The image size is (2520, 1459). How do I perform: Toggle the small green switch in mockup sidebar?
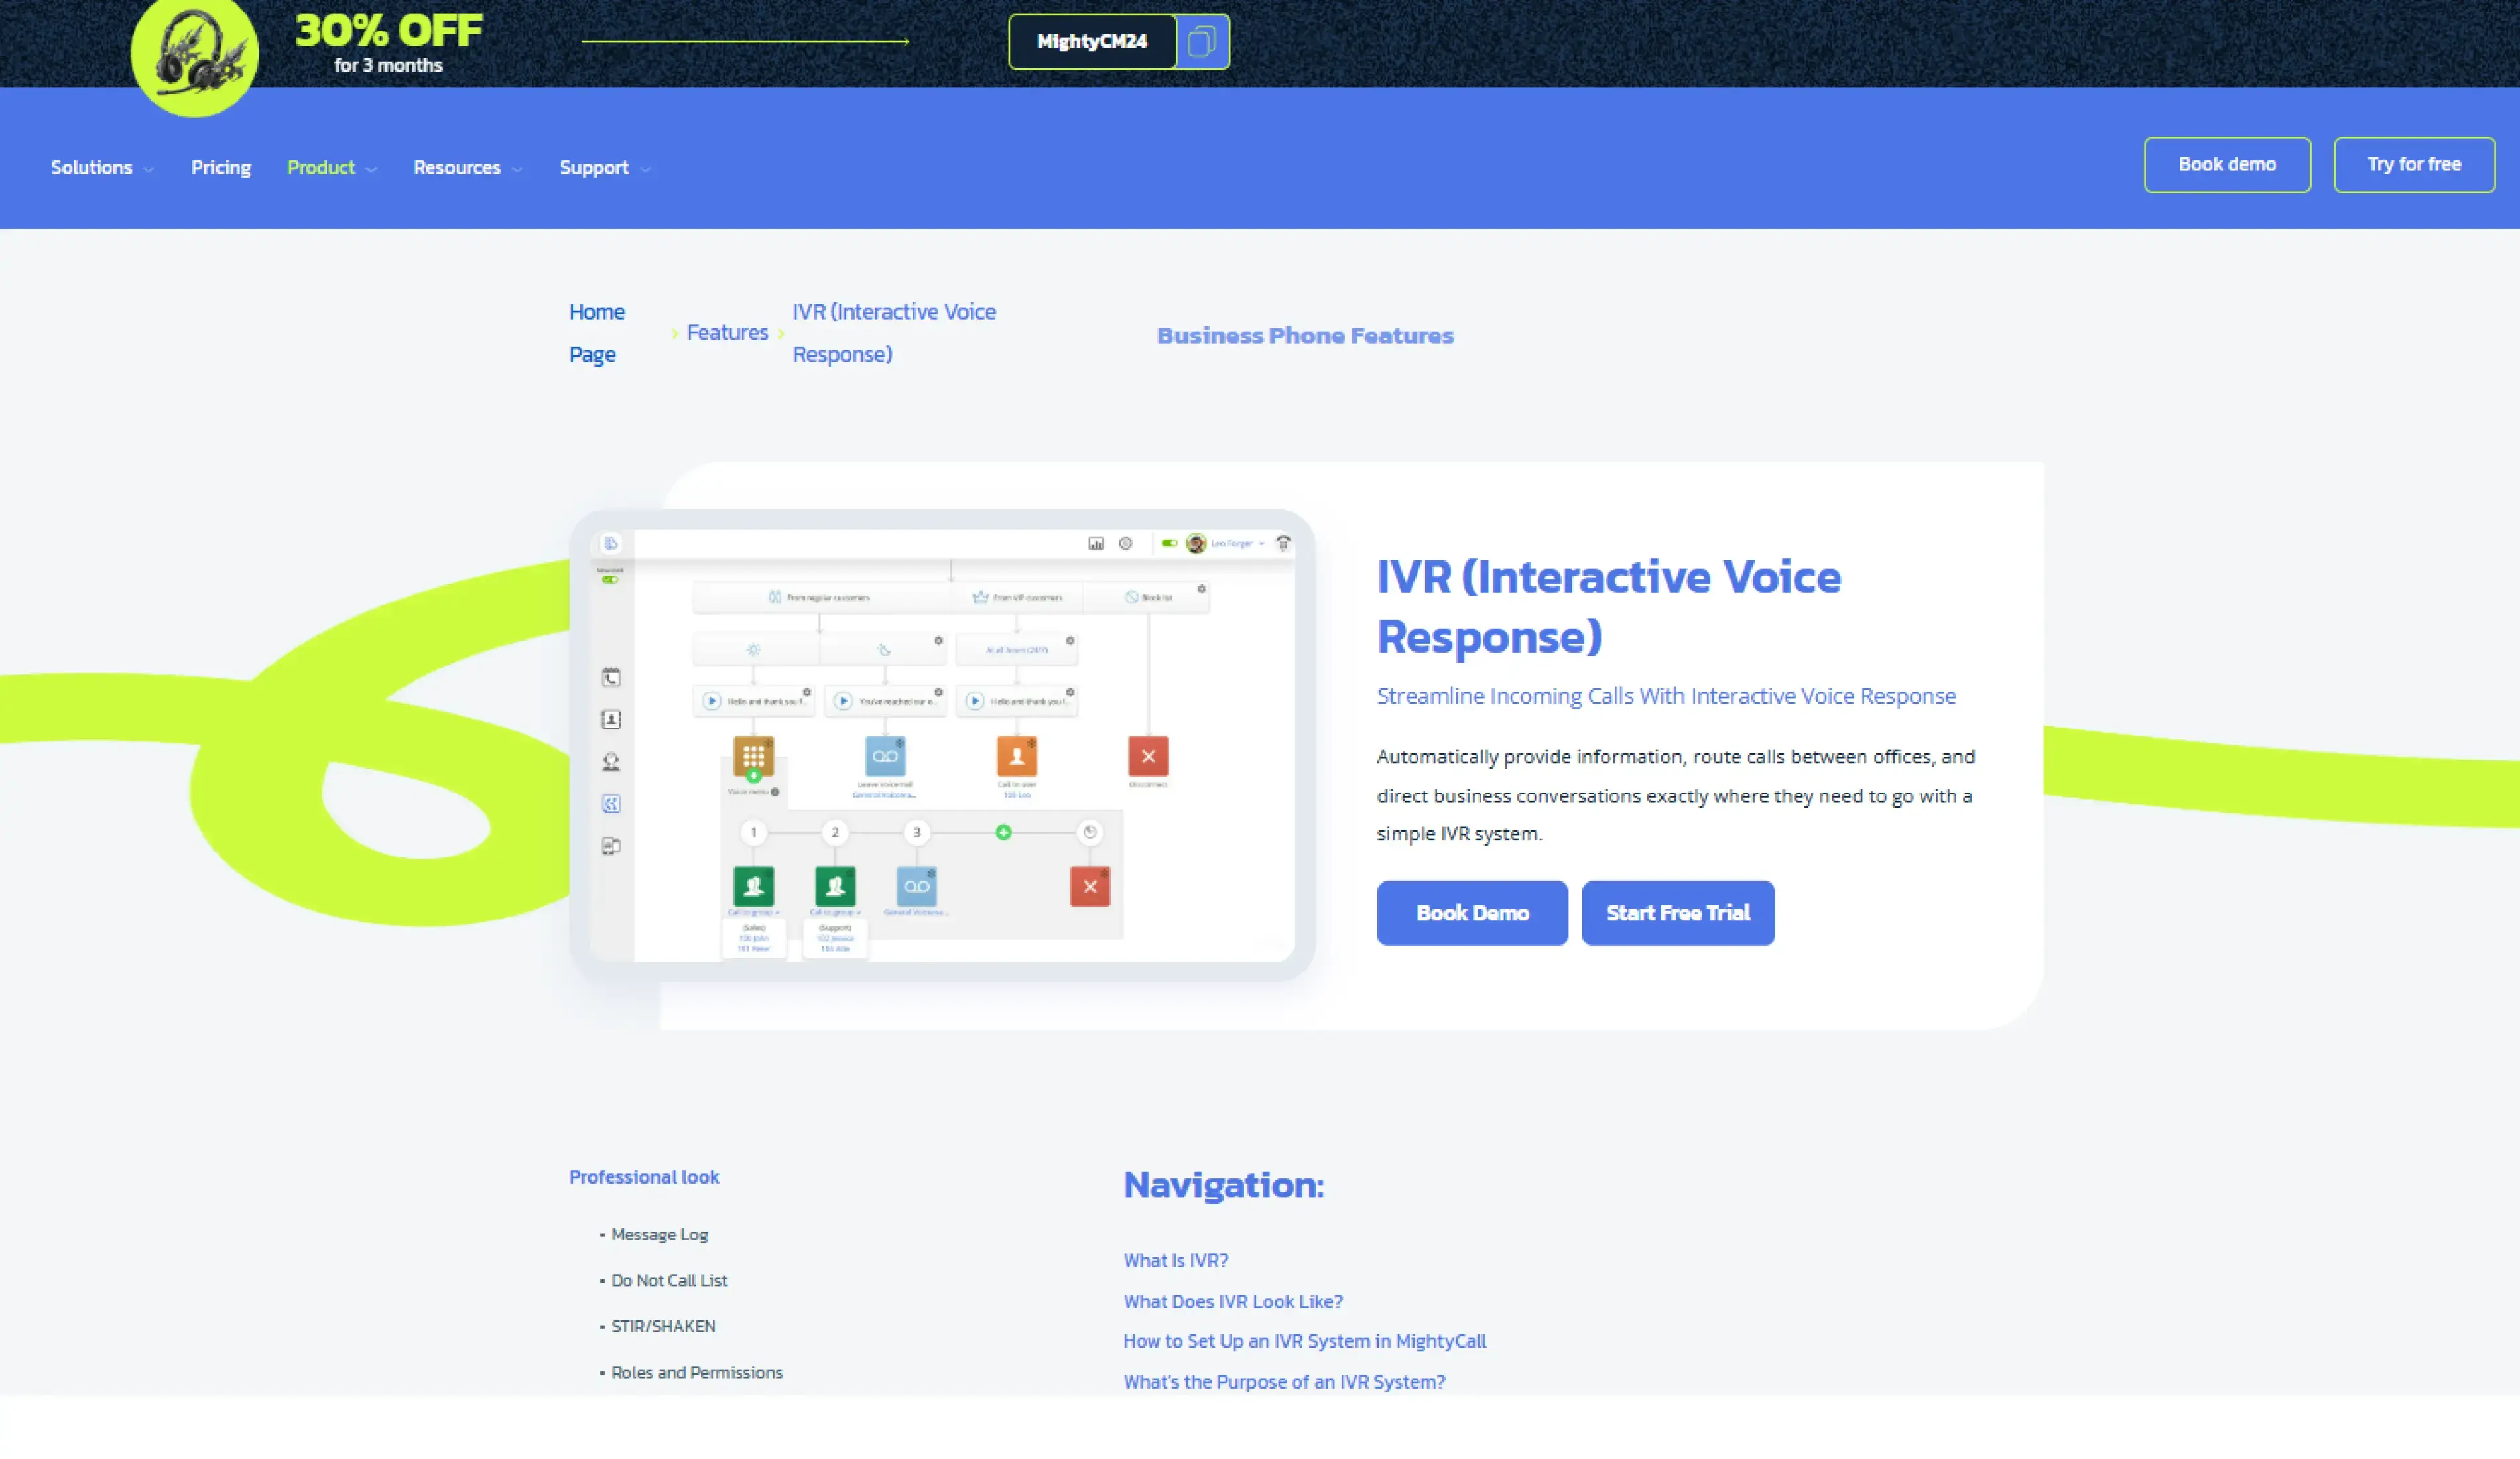coord(610,579)
